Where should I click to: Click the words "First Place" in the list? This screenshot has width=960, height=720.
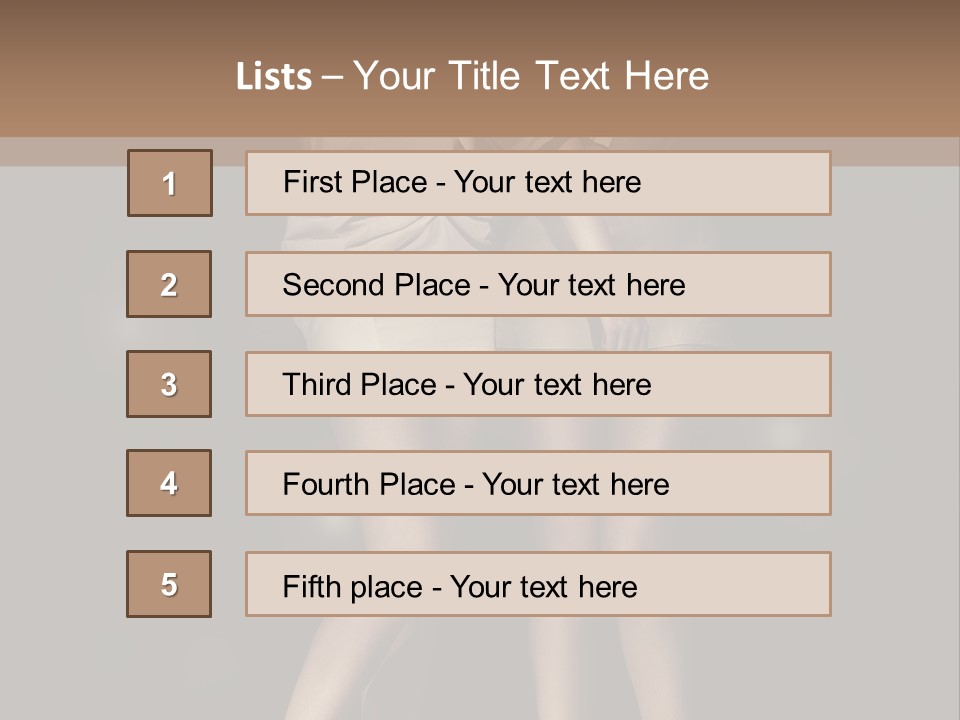[353, 182]
